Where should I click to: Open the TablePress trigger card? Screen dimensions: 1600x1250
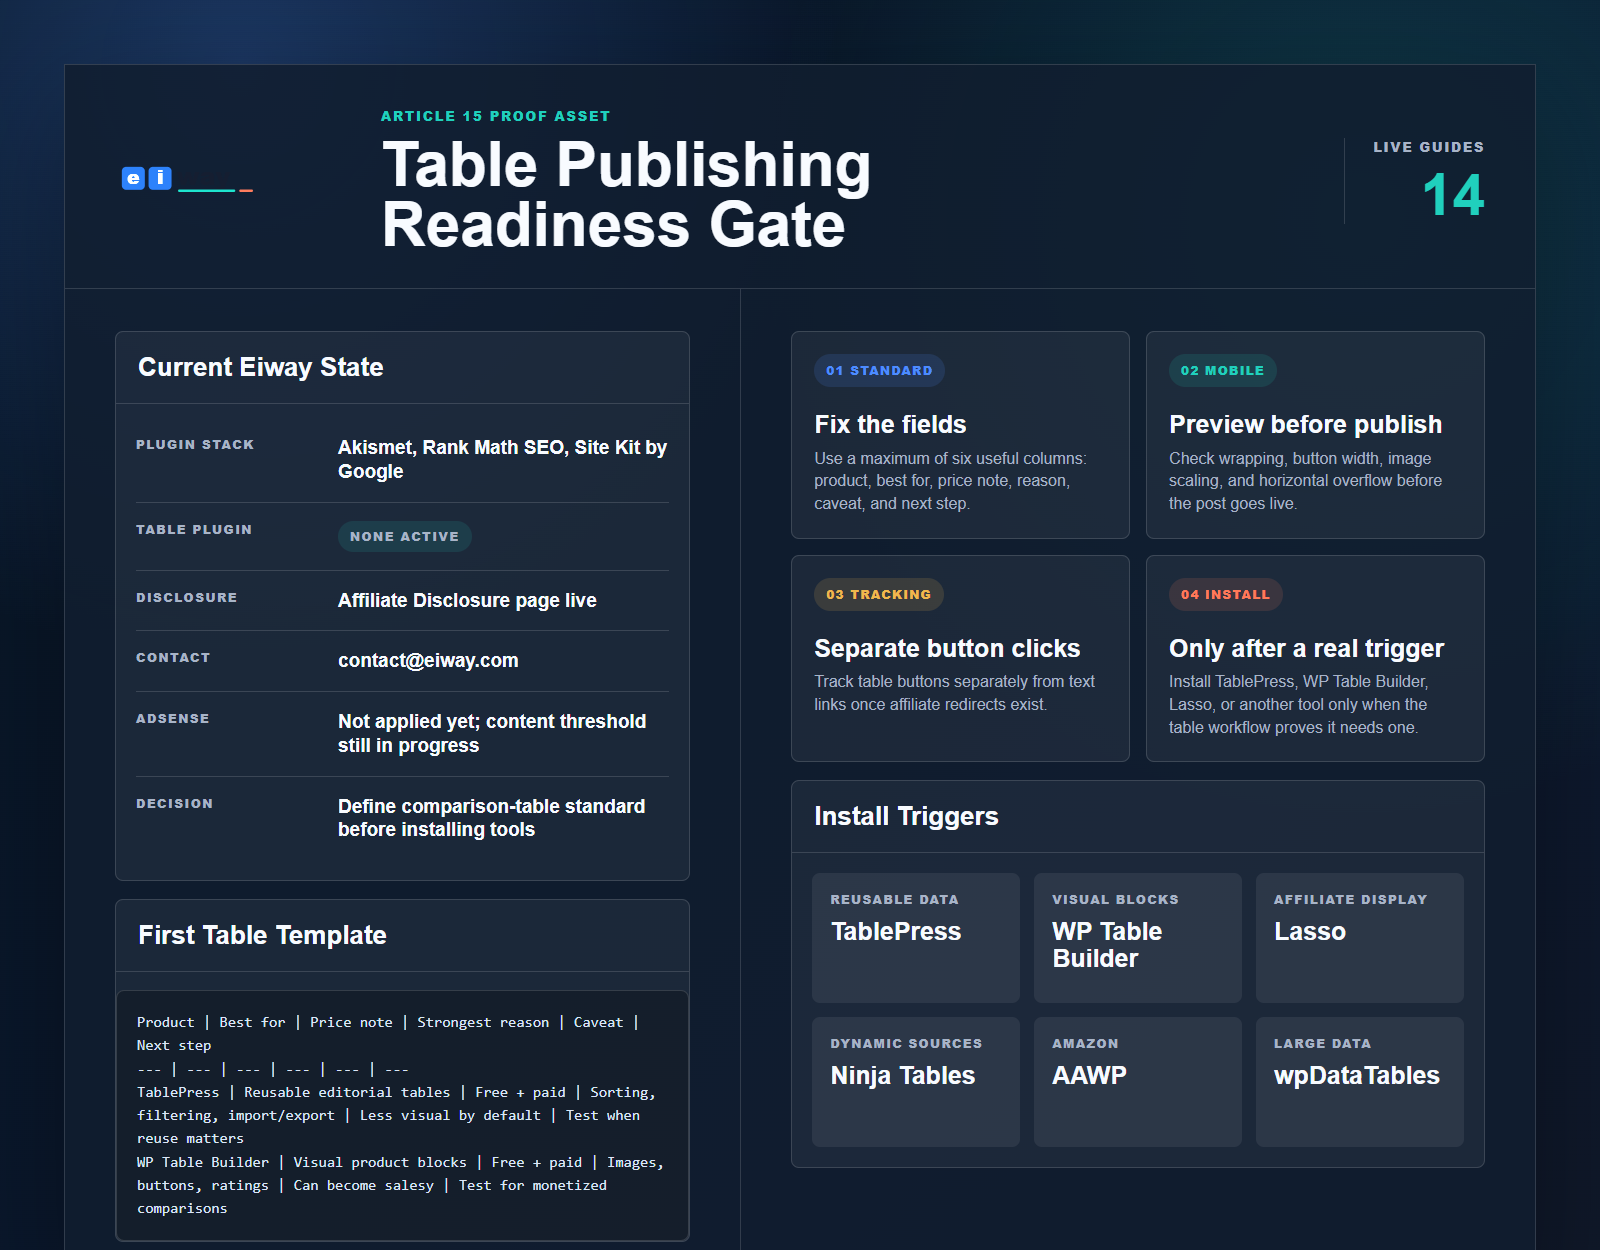click(916, 938)
